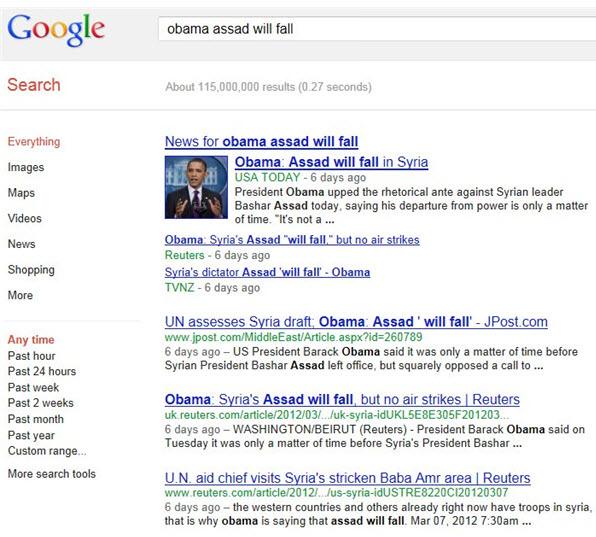The width and height of the screenshot is (596, 537).
Task: Open 'U.N. aid chief visits Syria's stricken Baba Amr' result
Action: [x=347, y=478]
